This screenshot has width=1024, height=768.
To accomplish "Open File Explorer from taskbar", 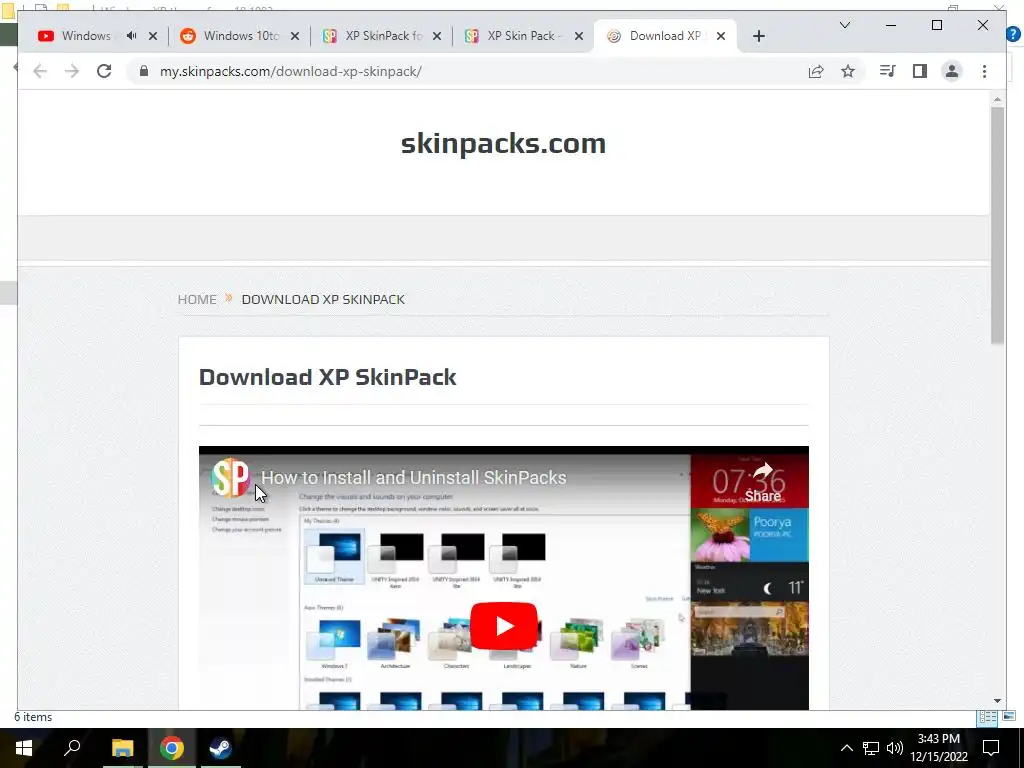I will click(122, 748).
